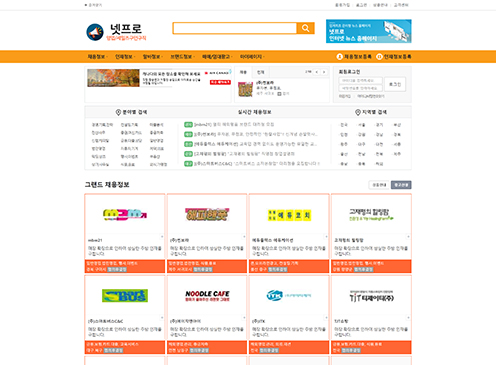The image size is (496, 365).
Task: Click the ID input in 회원로그인 box
Action: 360,81
